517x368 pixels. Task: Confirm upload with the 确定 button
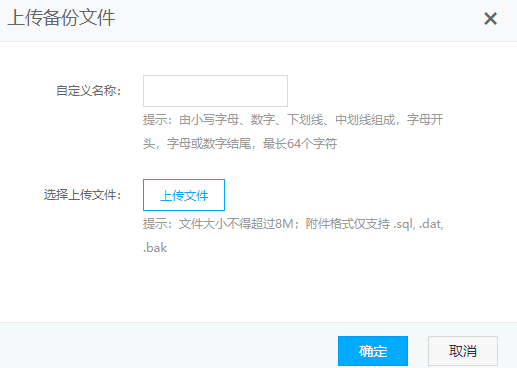[x=373, y=351]
